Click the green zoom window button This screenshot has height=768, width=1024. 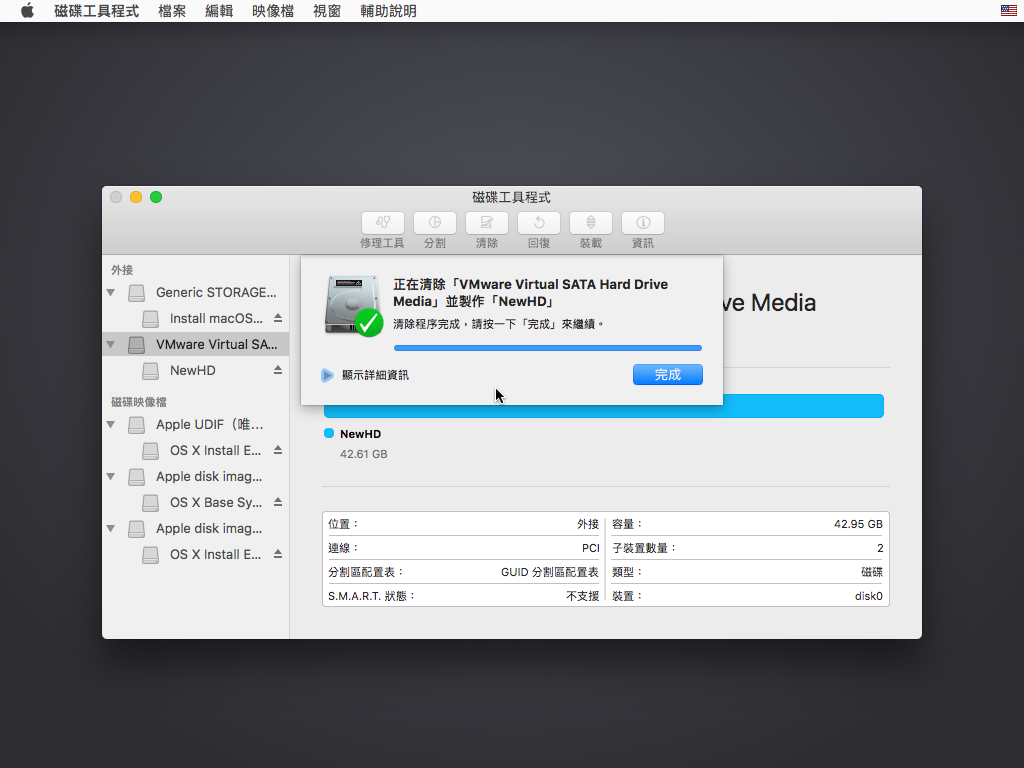(156, 197)
